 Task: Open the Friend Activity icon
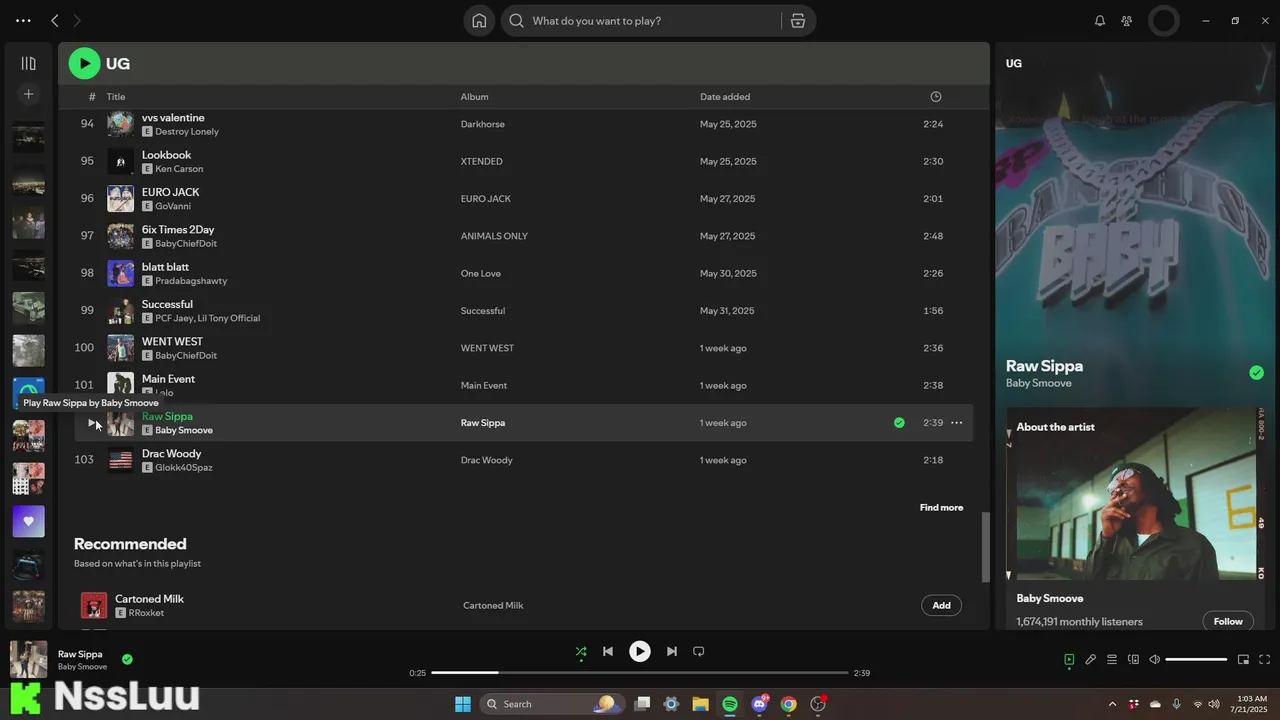click(1127, 21)
